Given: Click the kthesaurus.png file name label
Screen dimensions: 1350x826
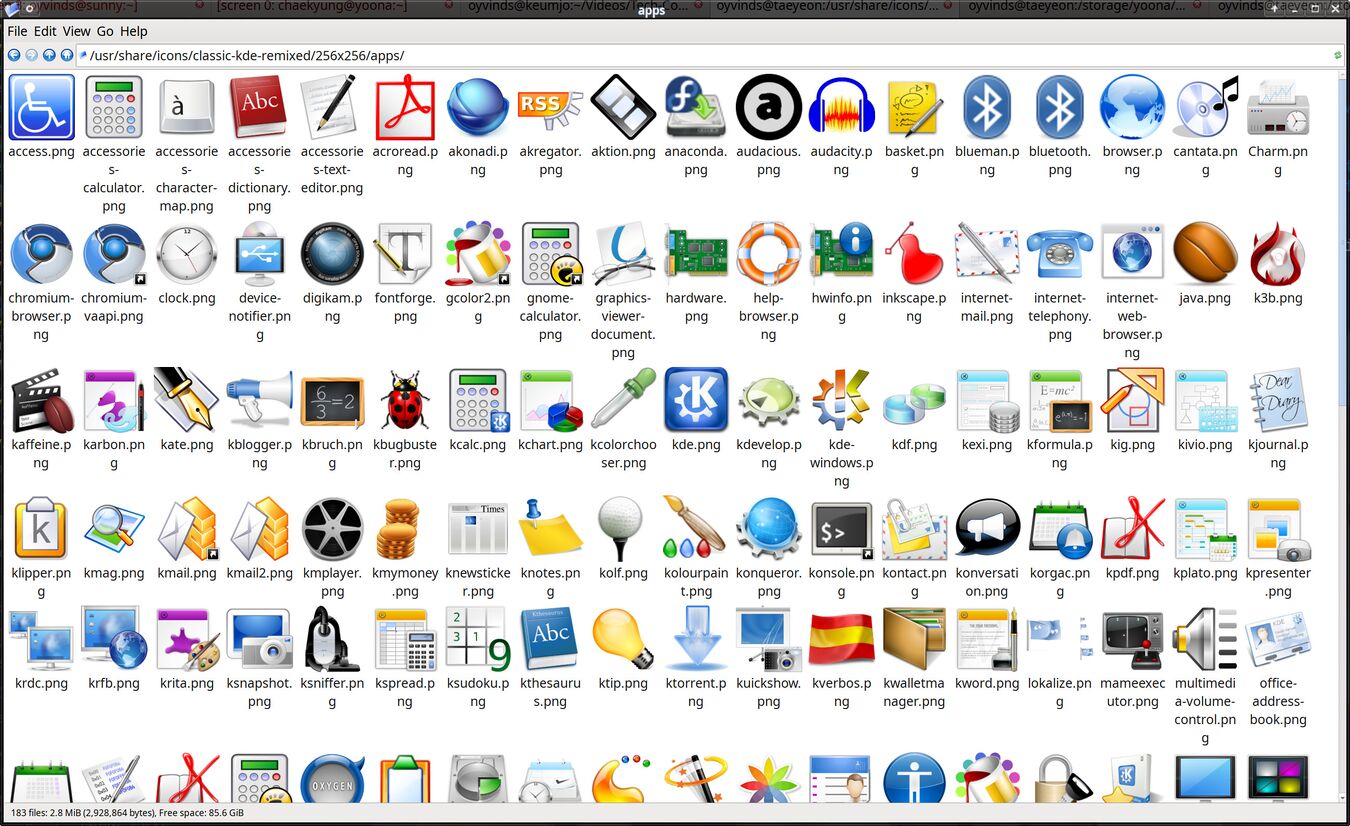Looking at the screenshot, I should 550,693.
